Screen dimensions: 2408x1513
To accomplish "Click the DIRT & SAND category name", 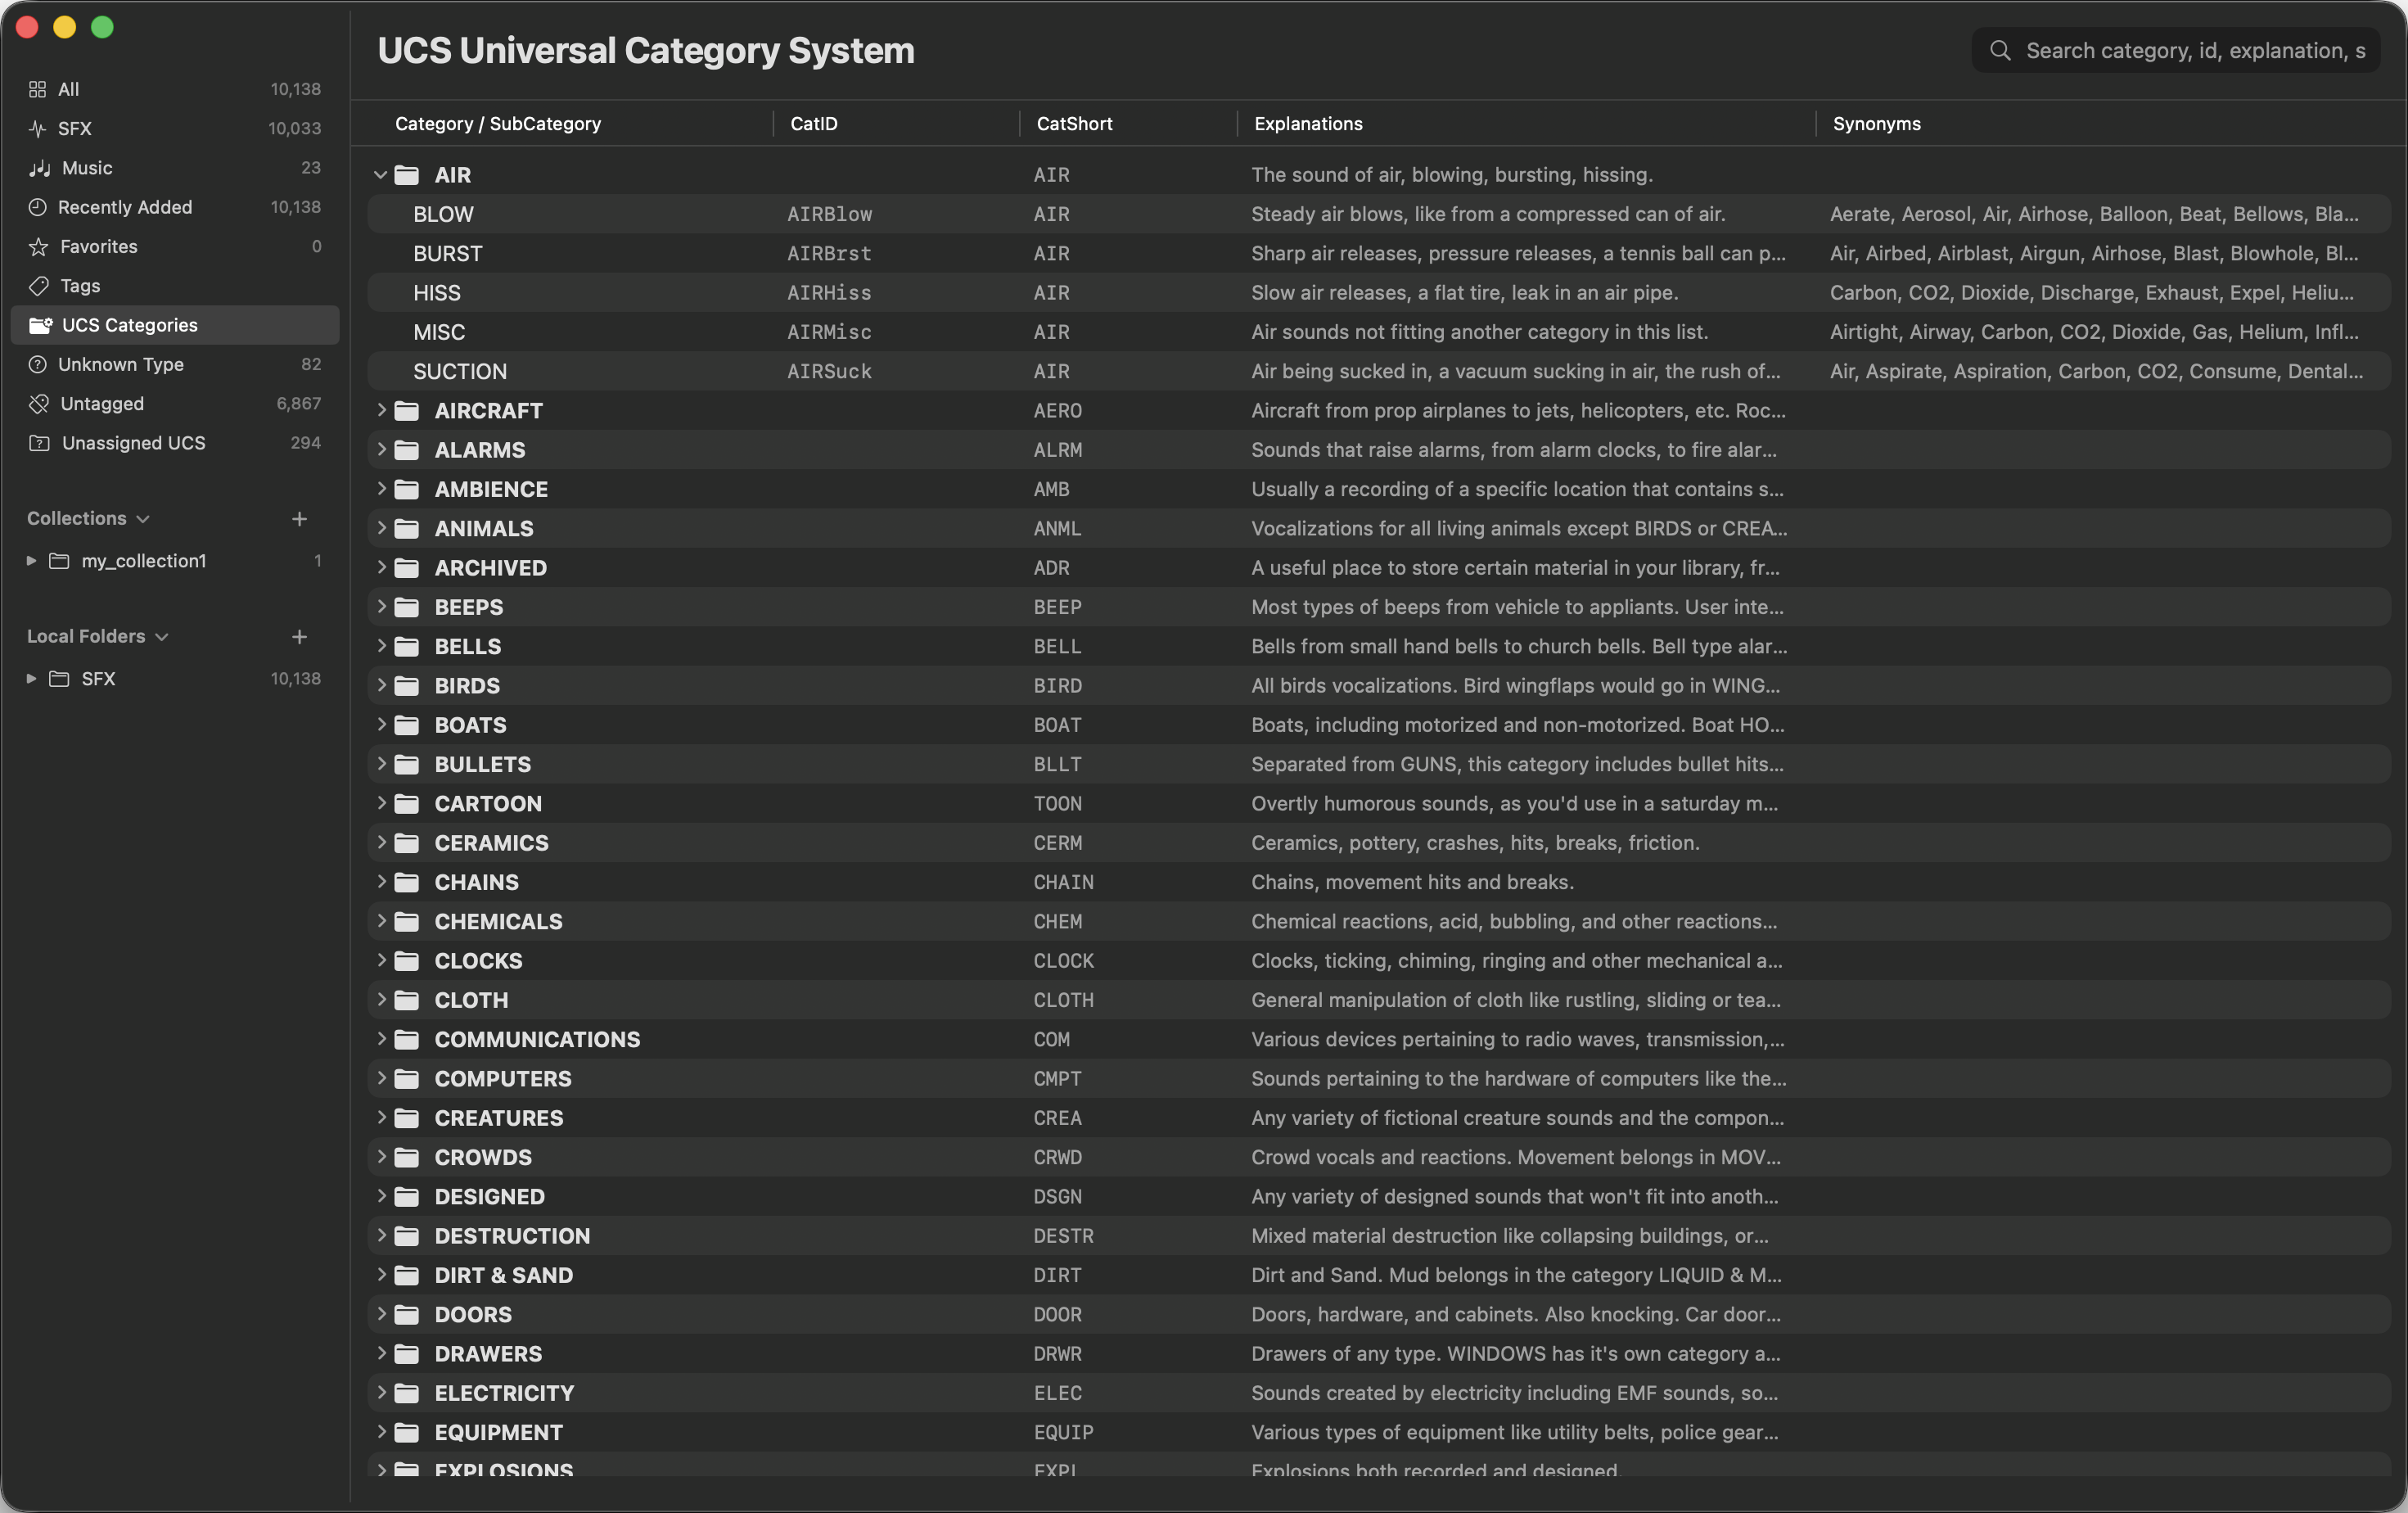I will [504, 1275].
